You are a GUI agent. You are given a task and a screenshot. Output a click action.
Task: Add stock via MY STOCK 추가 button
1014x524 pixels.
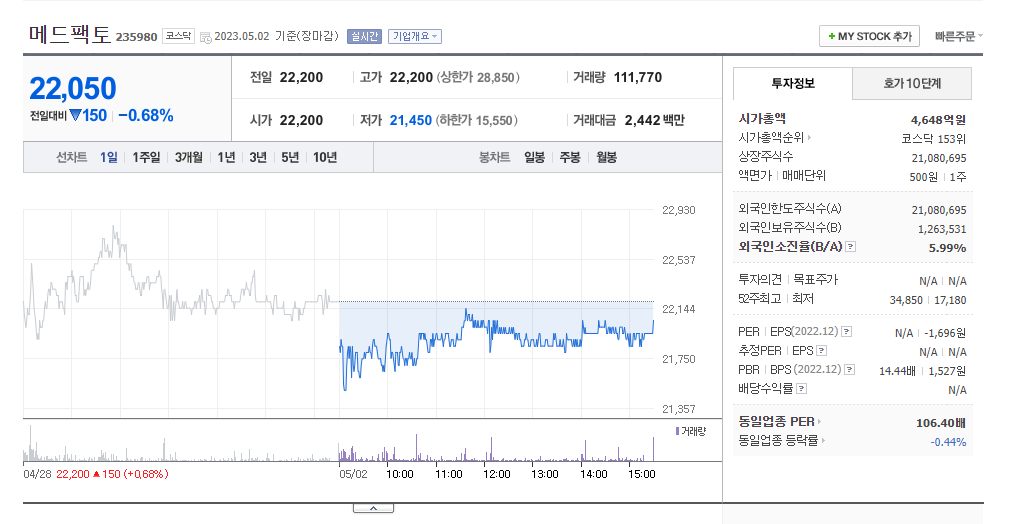pyautogui.click(x=869, y=36)
